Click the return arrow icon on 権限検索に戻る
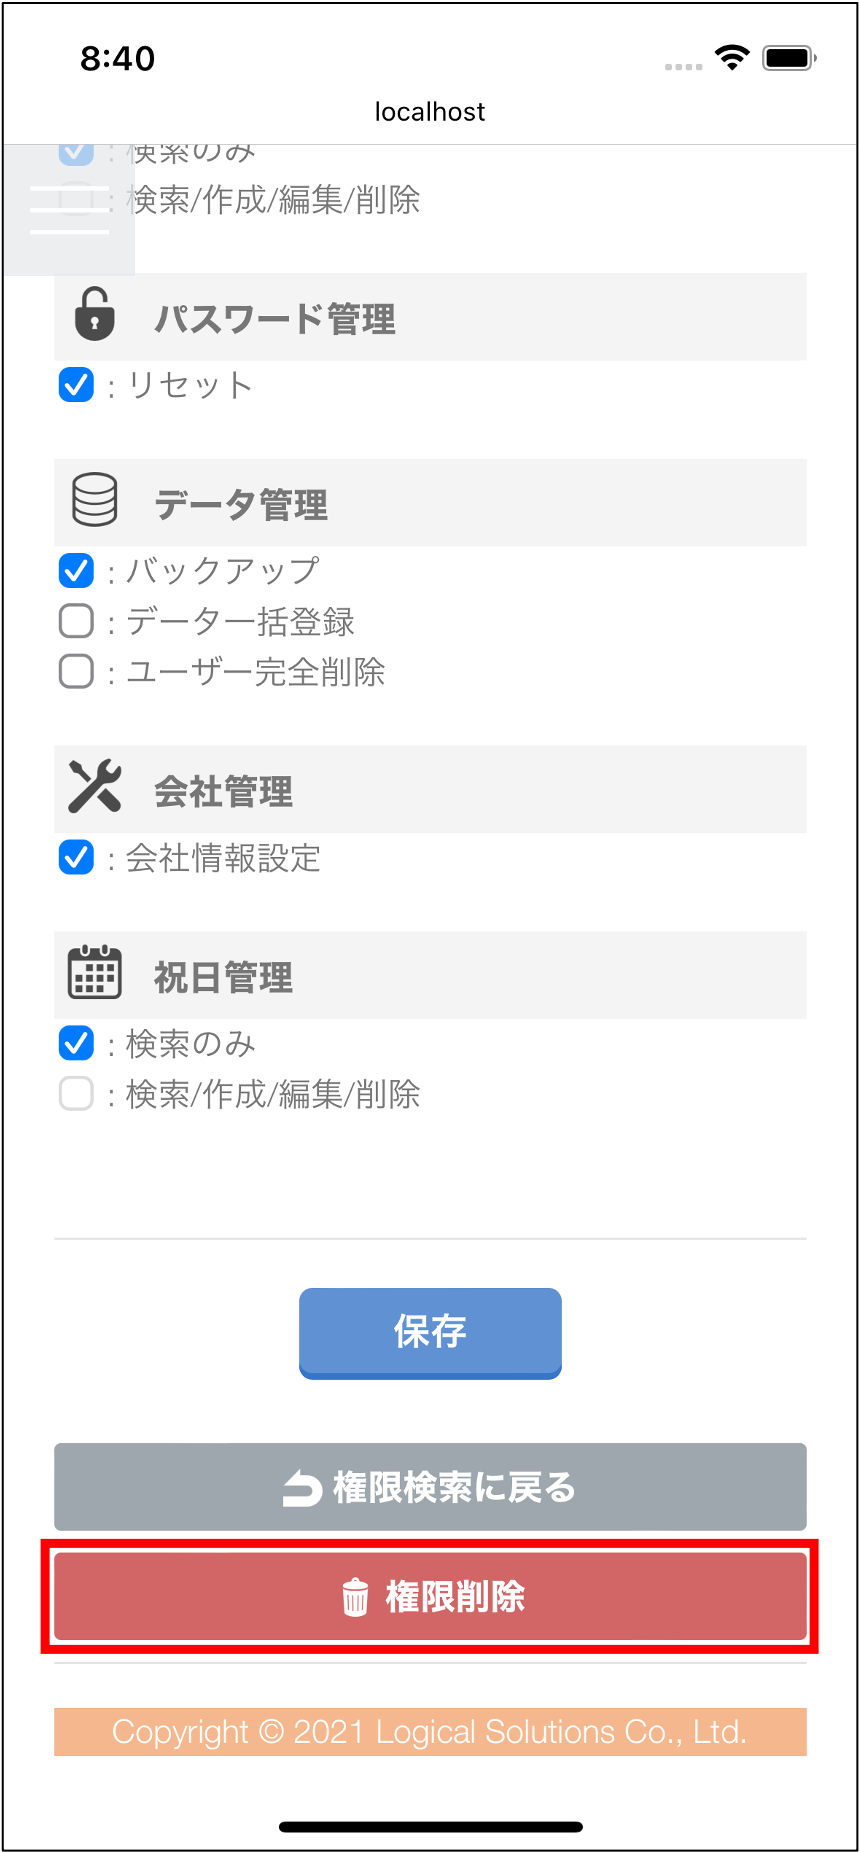 (302, 1489)
